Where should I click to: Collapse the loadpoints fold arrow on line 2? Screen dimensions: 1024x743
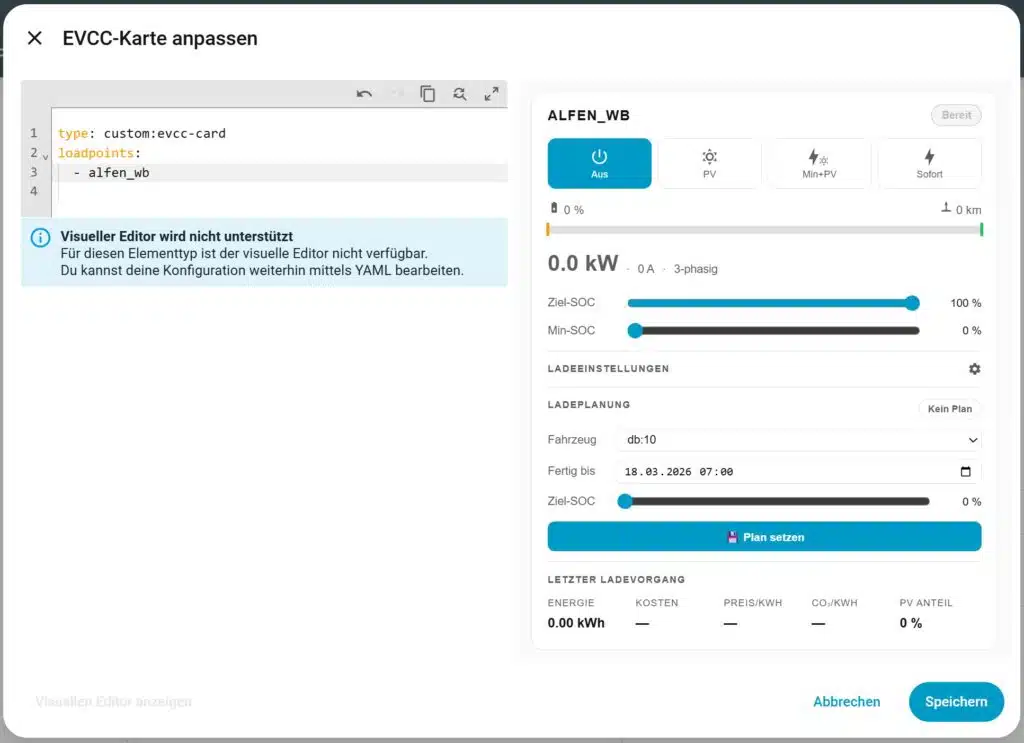46,156
